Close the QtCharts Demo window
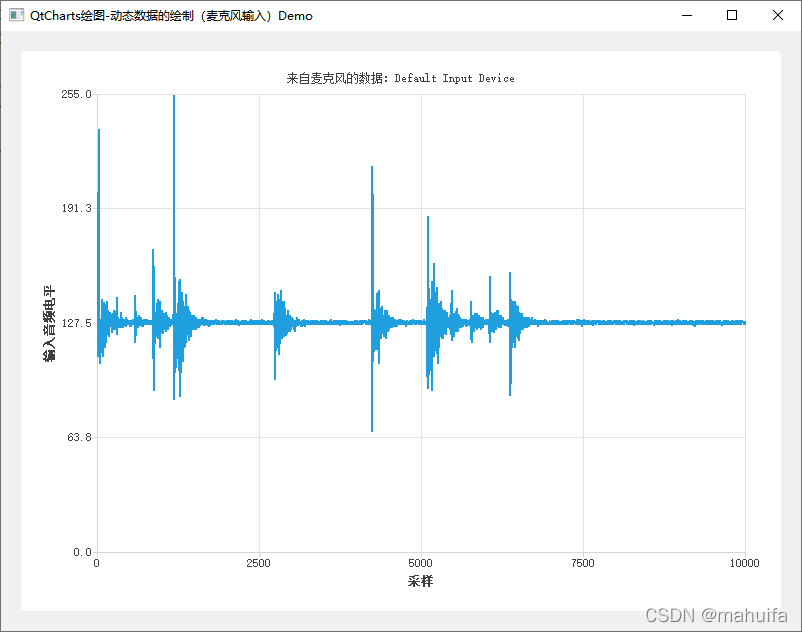The height and width of the screenshot is (632, 802). tap(777, 15)
